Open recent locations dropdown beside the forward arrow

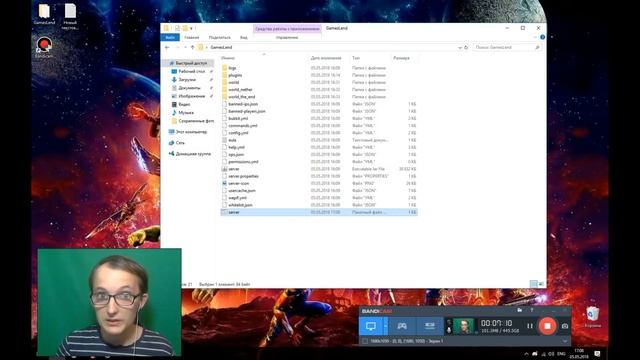click(x=185, y=47)
